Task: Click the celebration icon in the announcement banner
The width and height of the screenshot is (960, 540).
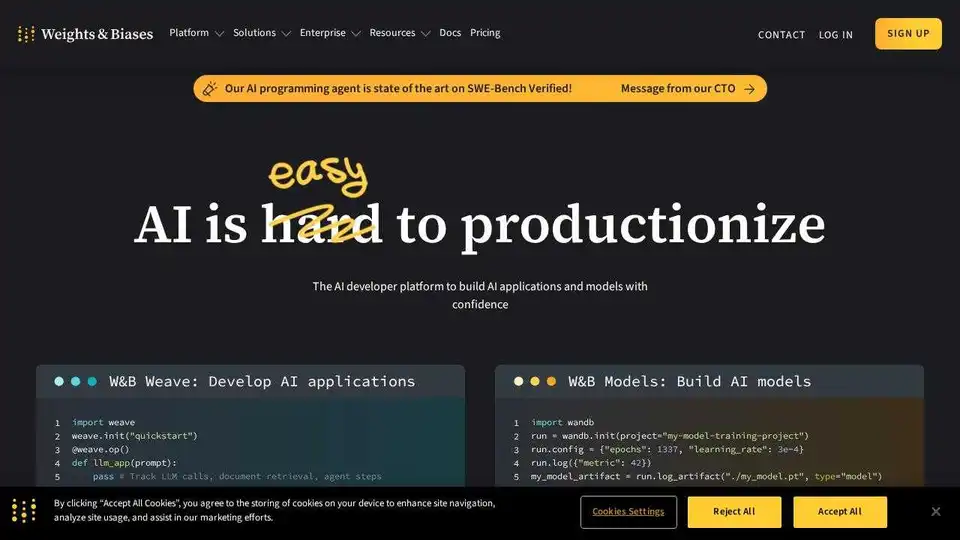Action: [x=210, y=89]
